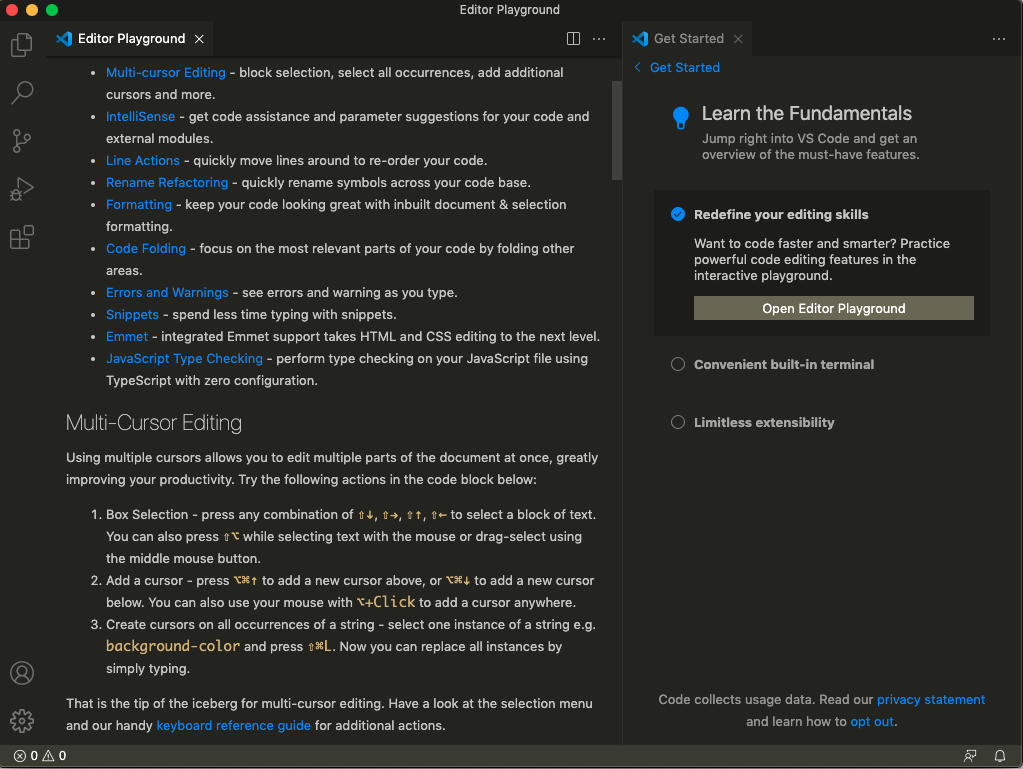Open the Source Control view

(22, 141)
